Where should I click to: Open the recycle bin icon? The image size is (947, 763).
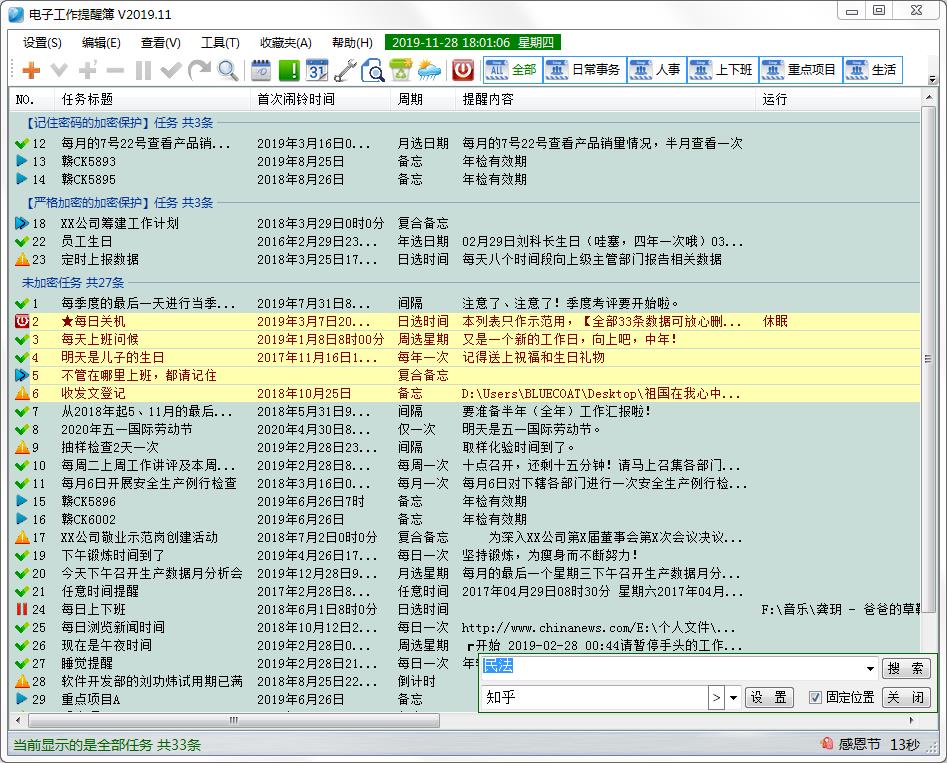(402, 70)
